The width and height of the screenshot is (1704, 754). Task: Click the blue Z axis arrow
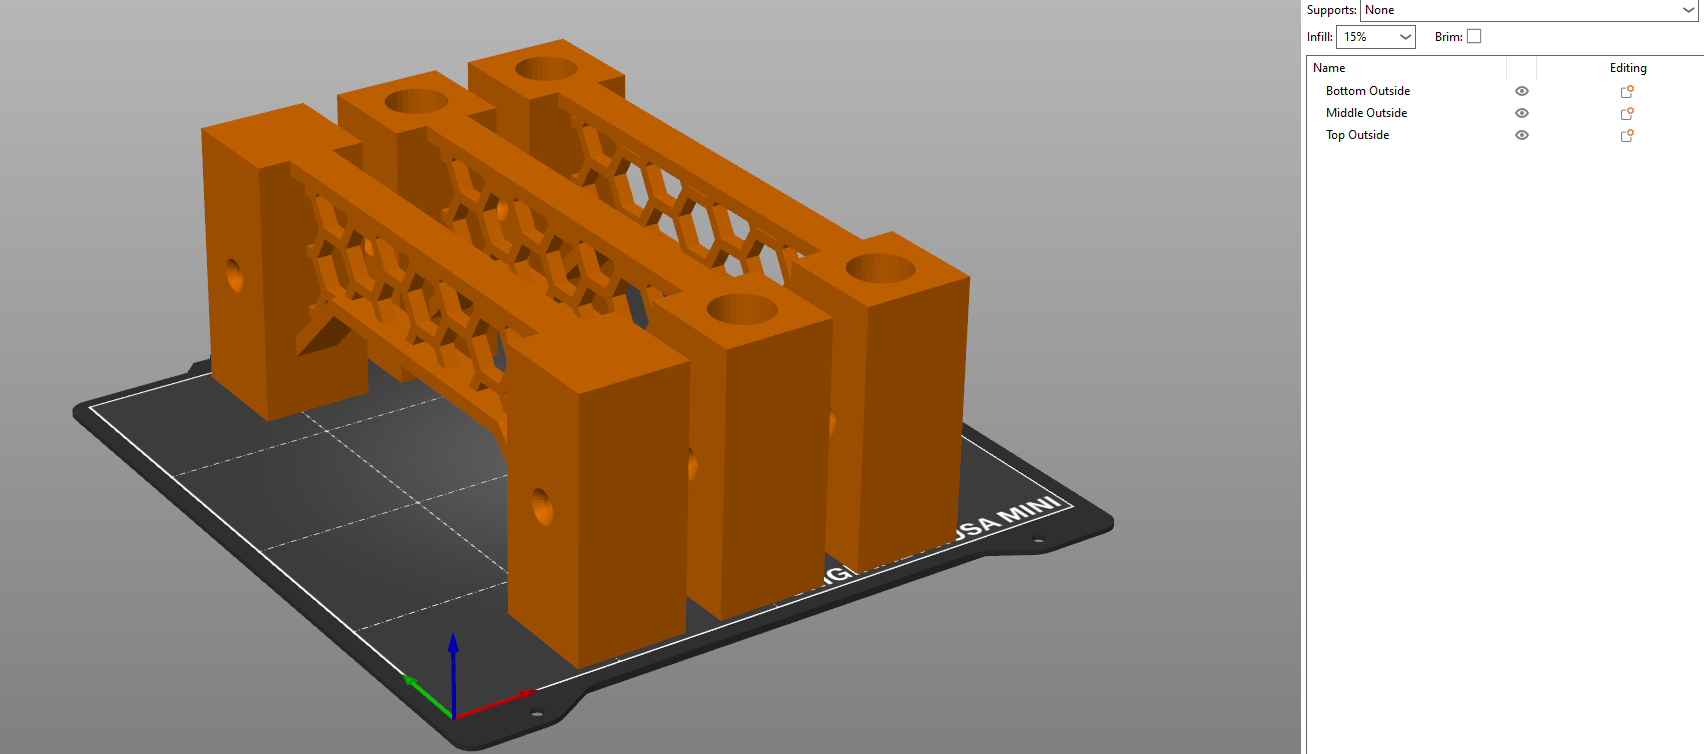[453, 673]
